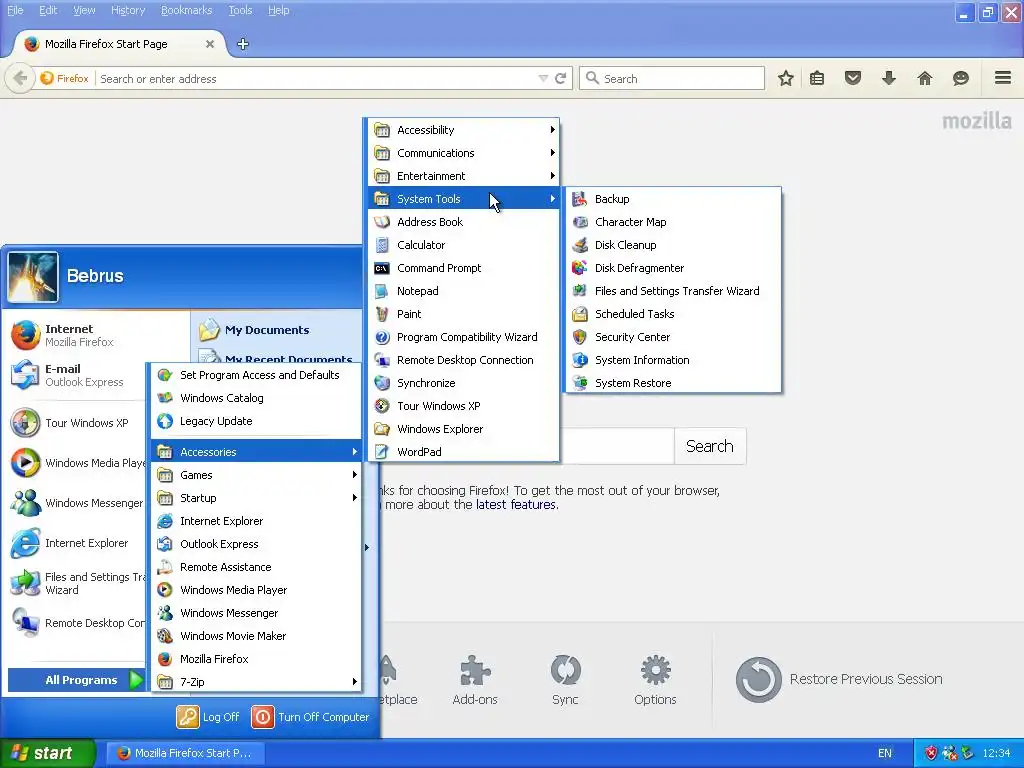Launch Character Map
Viewport: 1024px width, 768px height.
673,222
